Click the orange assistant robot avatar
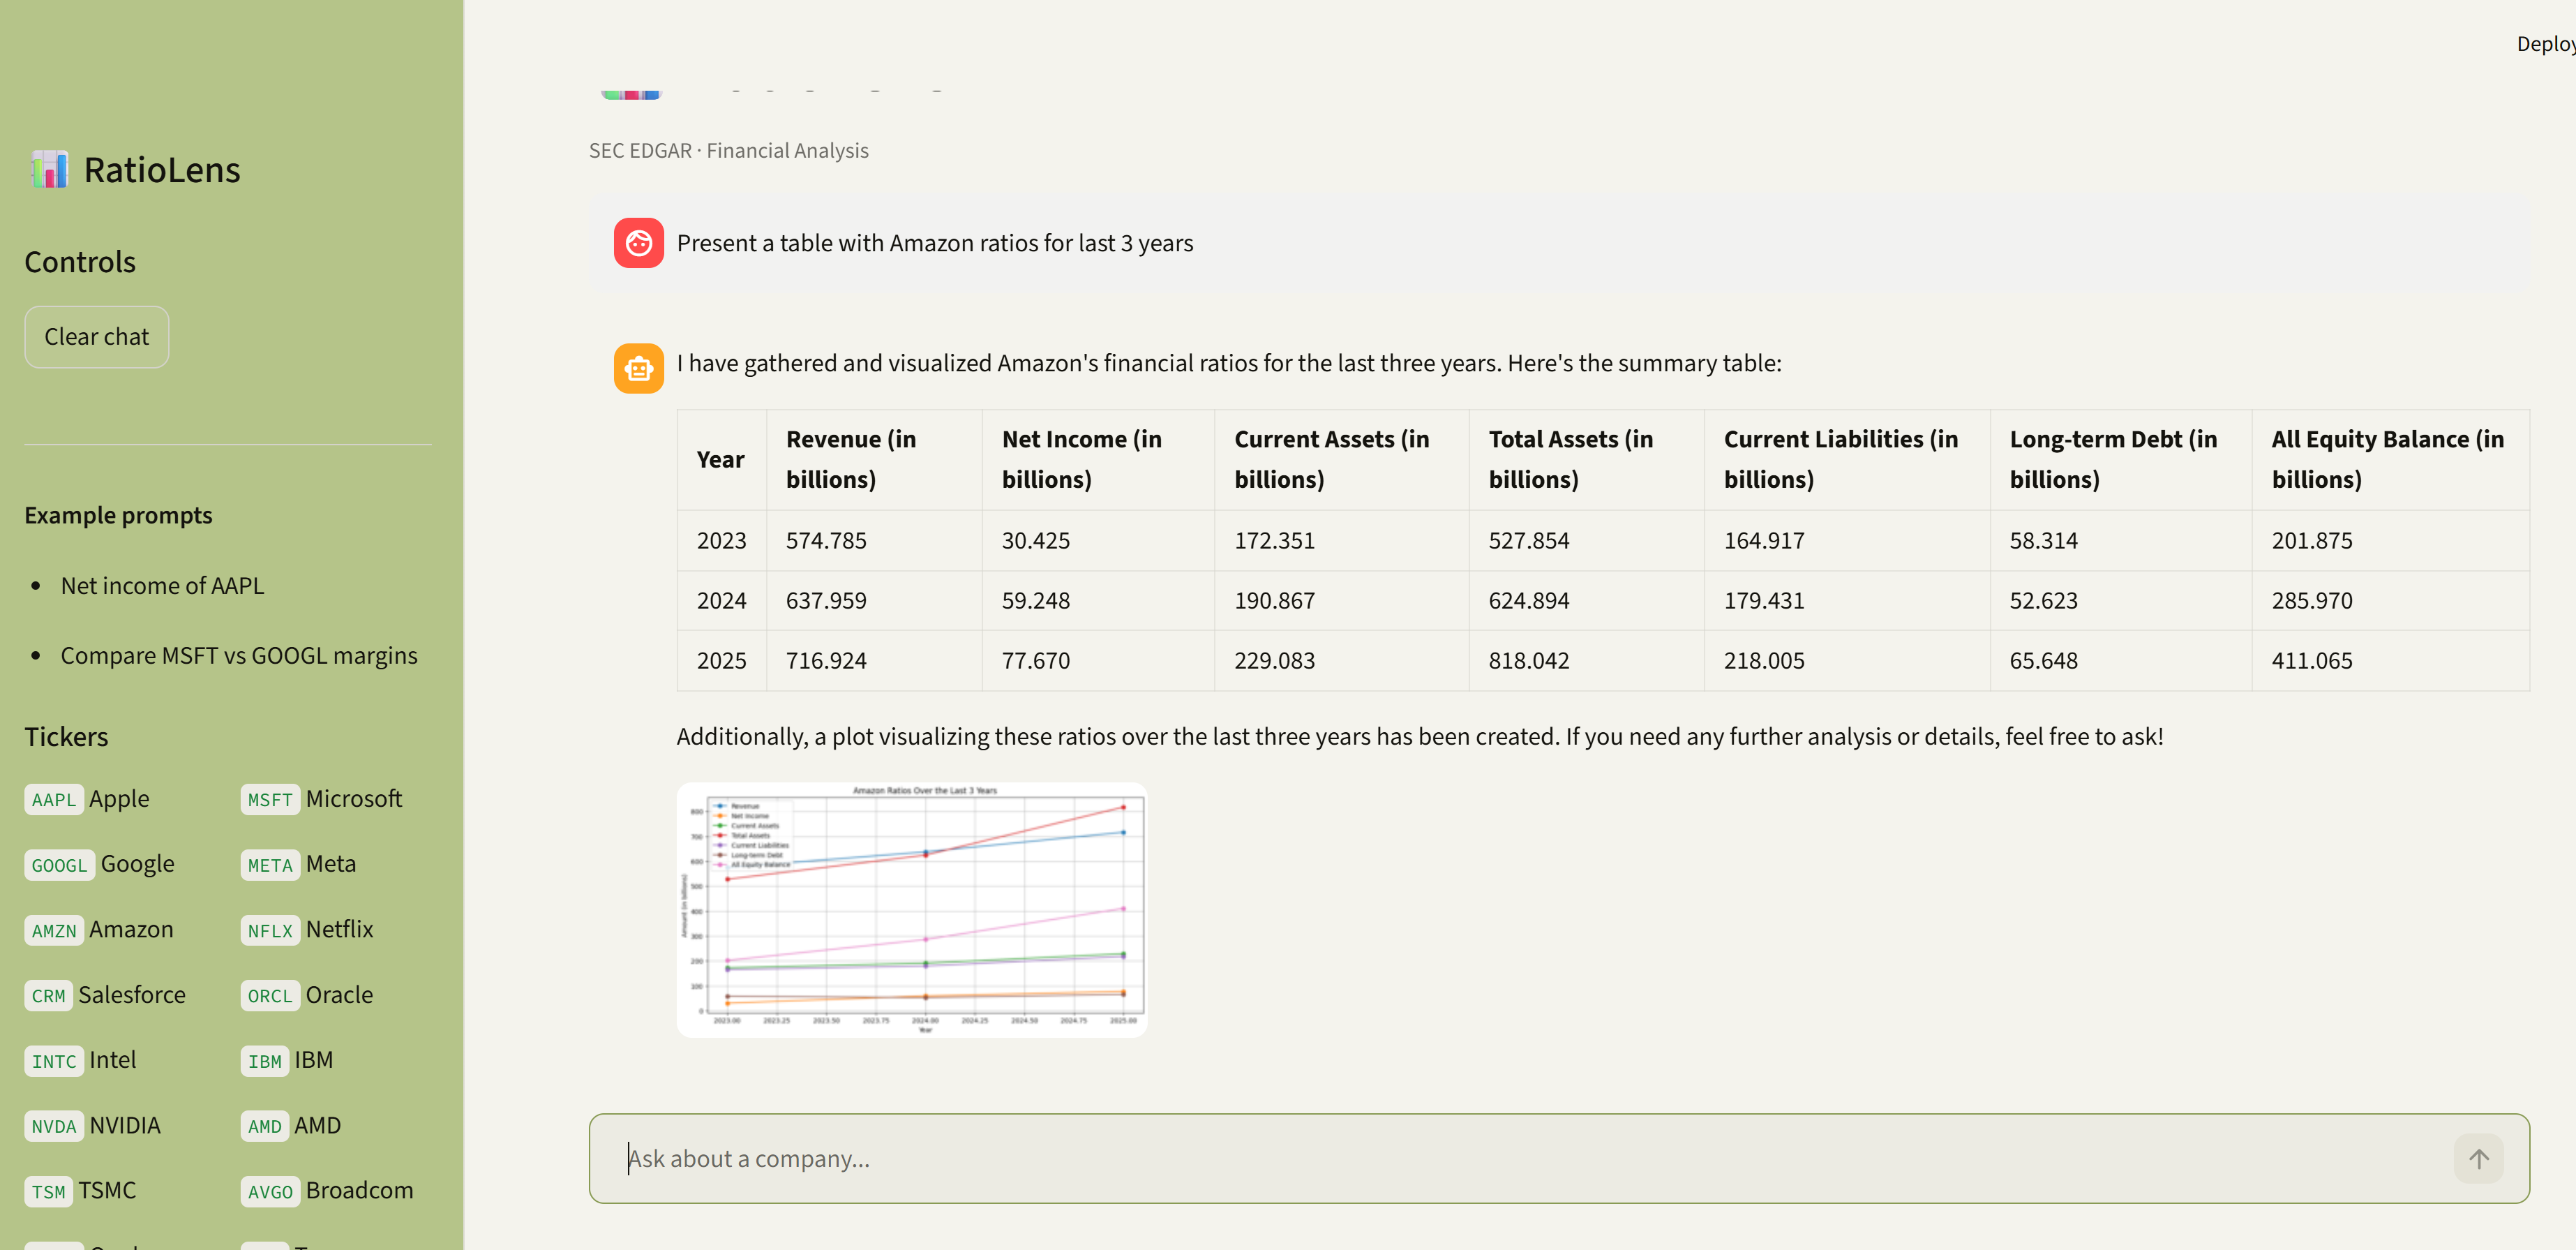The width and height of the screenshot is (2576, 1250). 638,368
